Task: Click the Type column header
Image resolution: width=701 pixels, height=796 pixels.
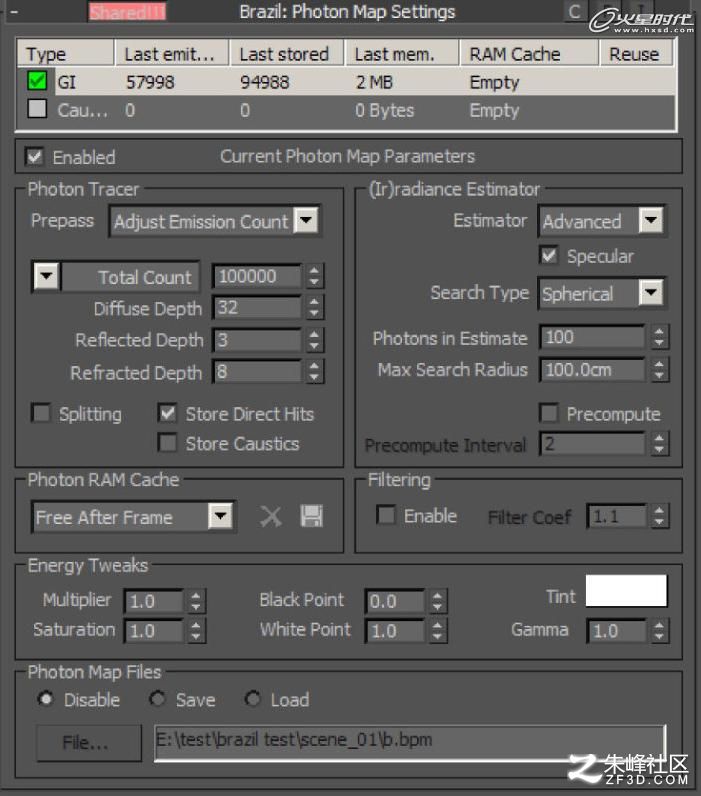Action: pos(65,53)
